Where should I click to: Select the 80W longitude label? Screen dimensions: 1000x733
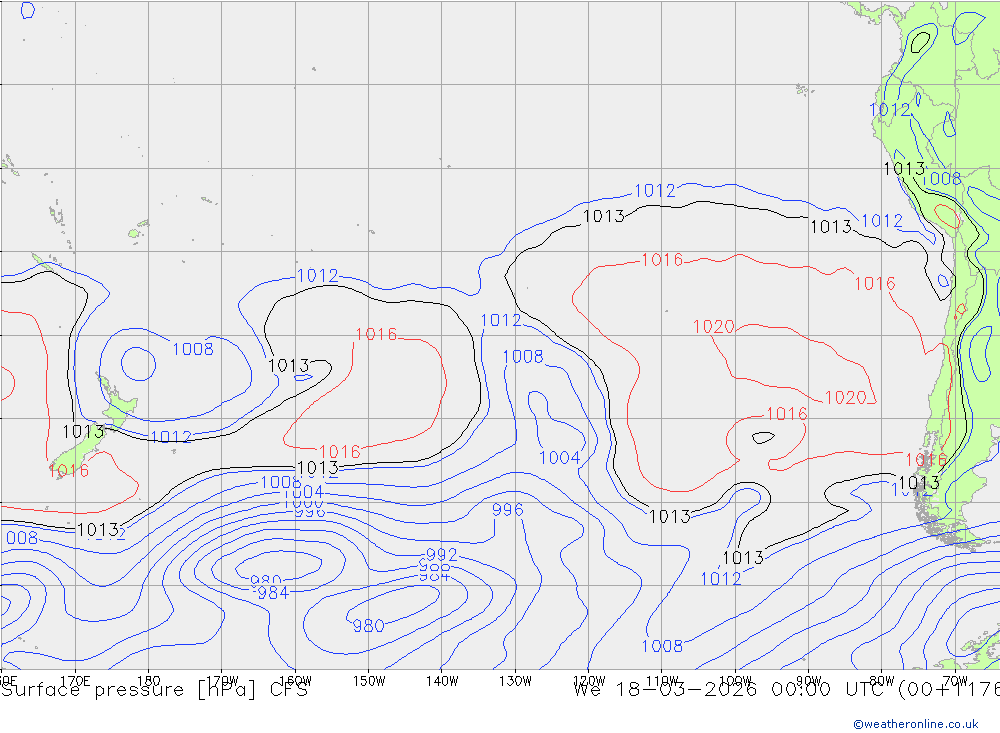tap(882, 681)
